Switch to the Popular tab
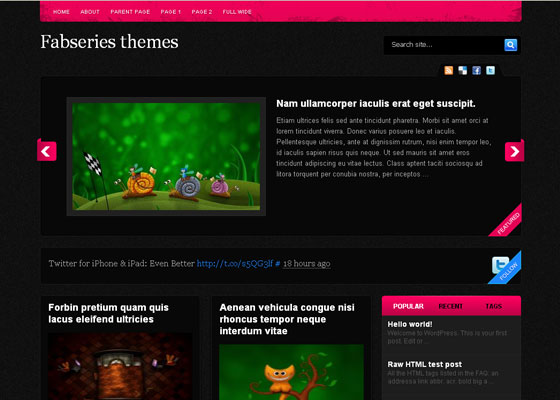560x400 pixels. (x=408, y=306)
